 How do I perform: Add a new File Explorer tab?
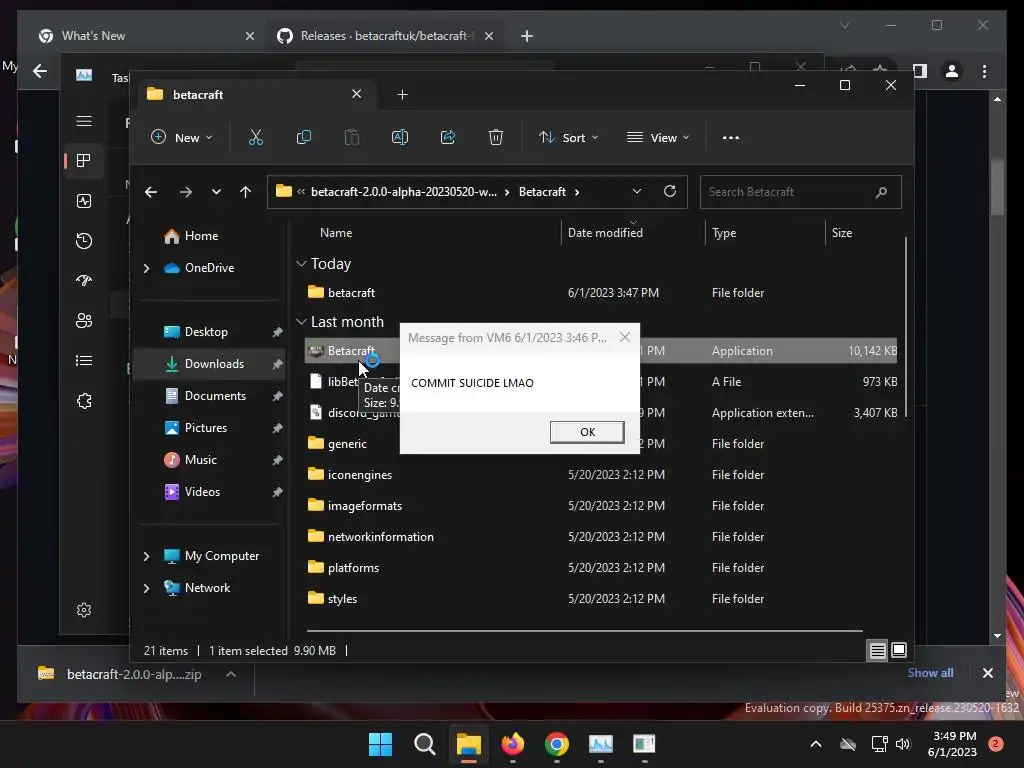coord(402,95)
